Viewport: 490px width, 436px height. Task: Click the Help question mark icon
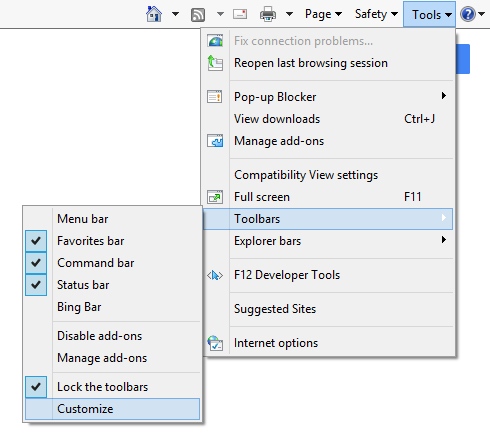tap(468, 14)
